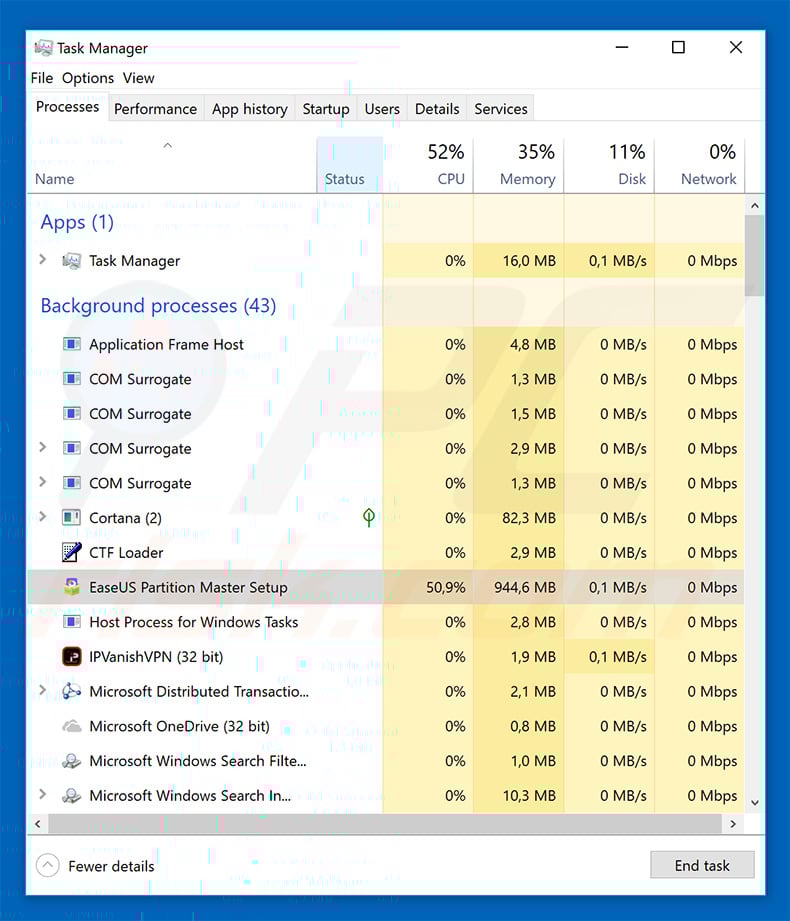This screenshot has height=921, width=790.
Task: Sort by the CPU column header
Action: (428, 165)
